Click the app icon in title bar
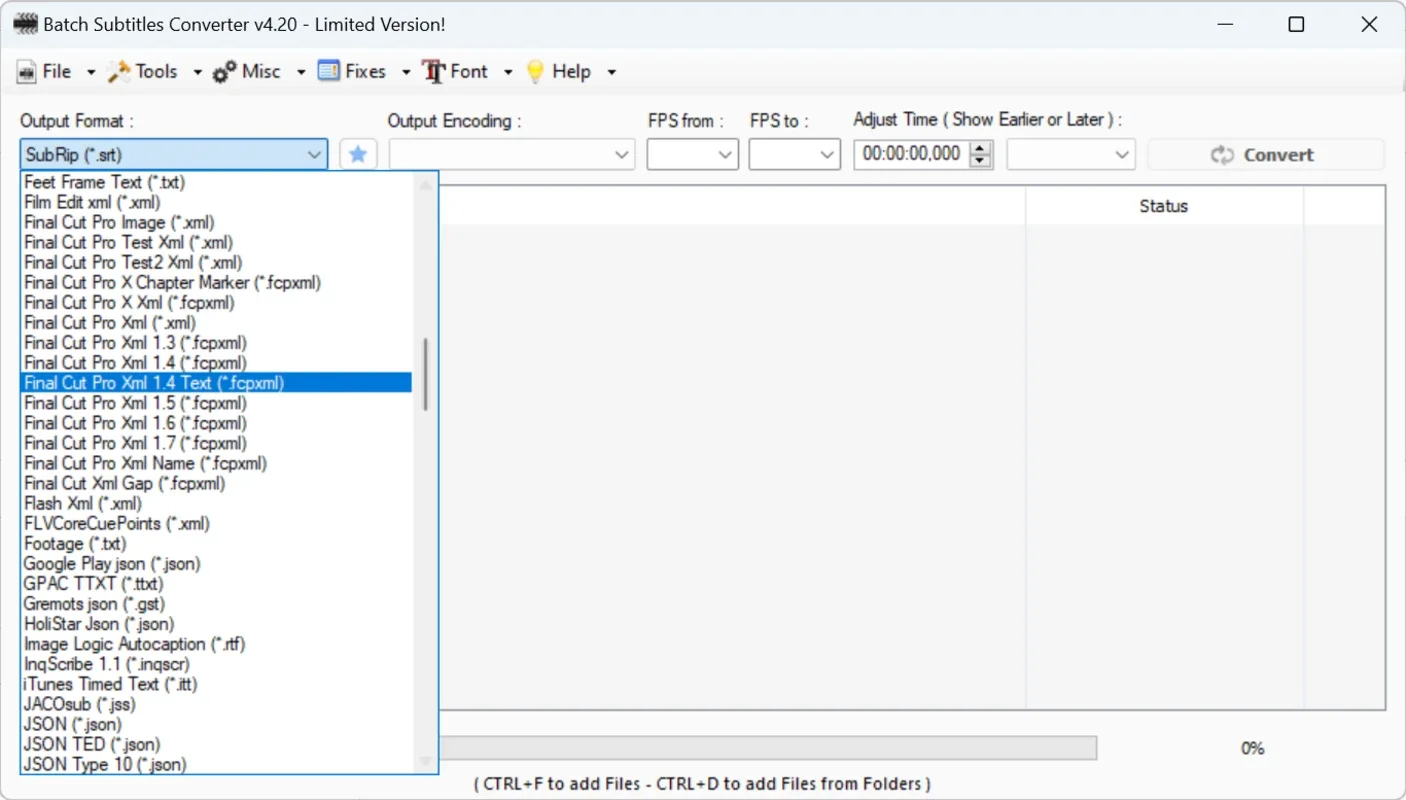Image resolution: width=1406 pixels, height=800 pixels. tap(25, 24)
